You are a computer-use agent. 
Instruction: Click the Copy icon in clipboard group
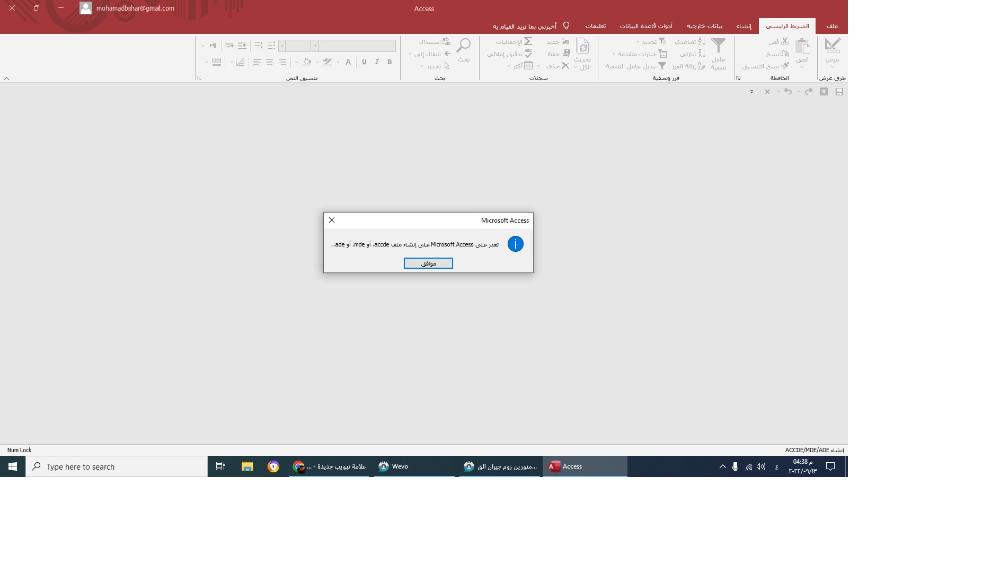pos(786,53)
